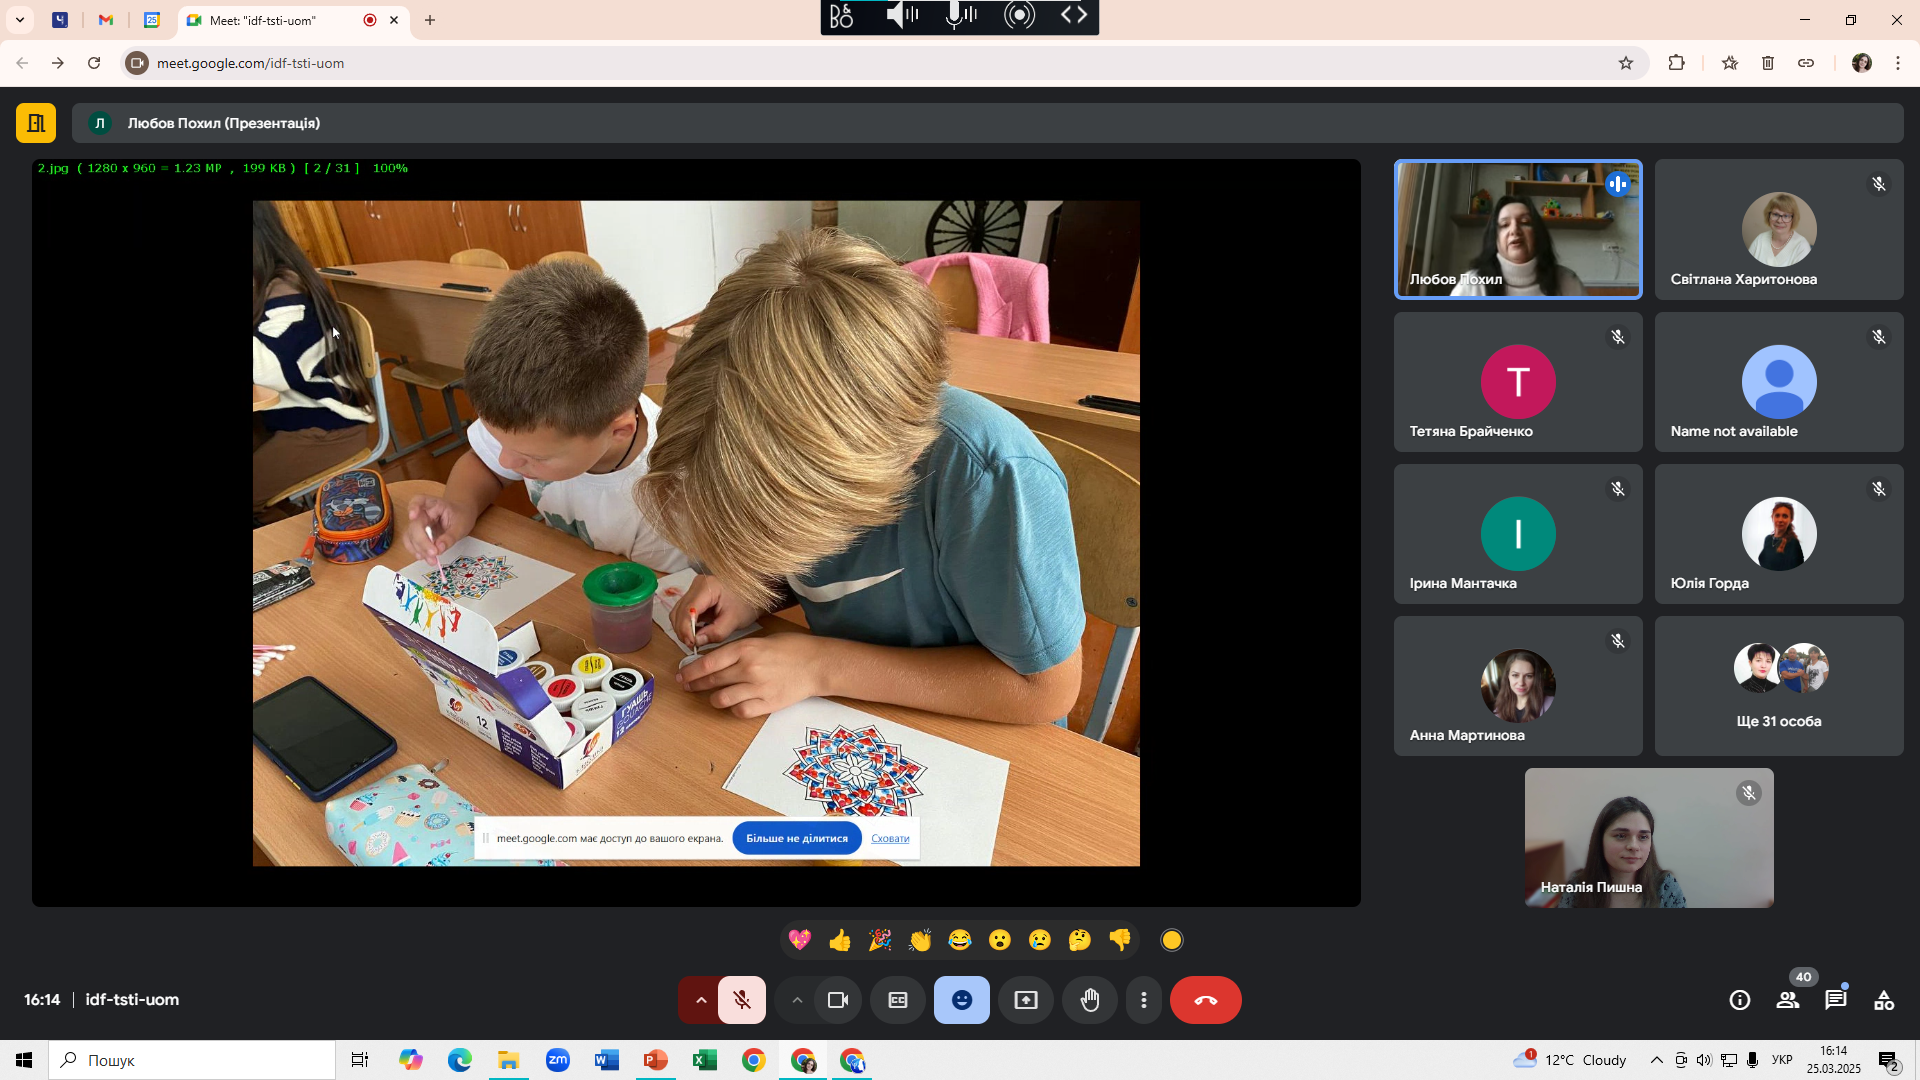
Task: Send surprised face reaction
Action: [1000, 940]
